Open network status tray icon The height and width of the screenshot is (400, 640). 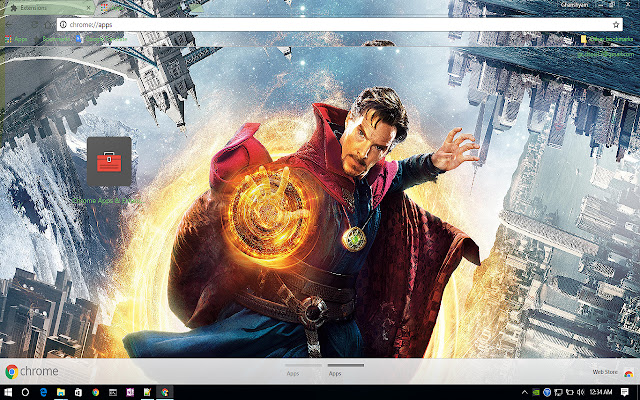(x=558, y=392)
